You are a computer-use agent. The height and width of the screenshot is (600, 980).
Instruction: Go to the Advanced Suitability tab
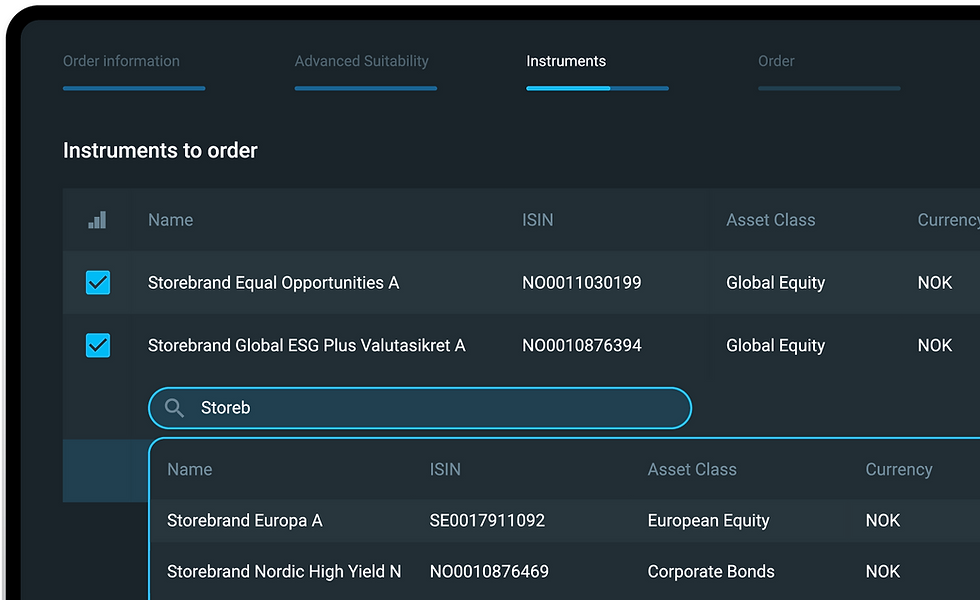tap(362, 61)
